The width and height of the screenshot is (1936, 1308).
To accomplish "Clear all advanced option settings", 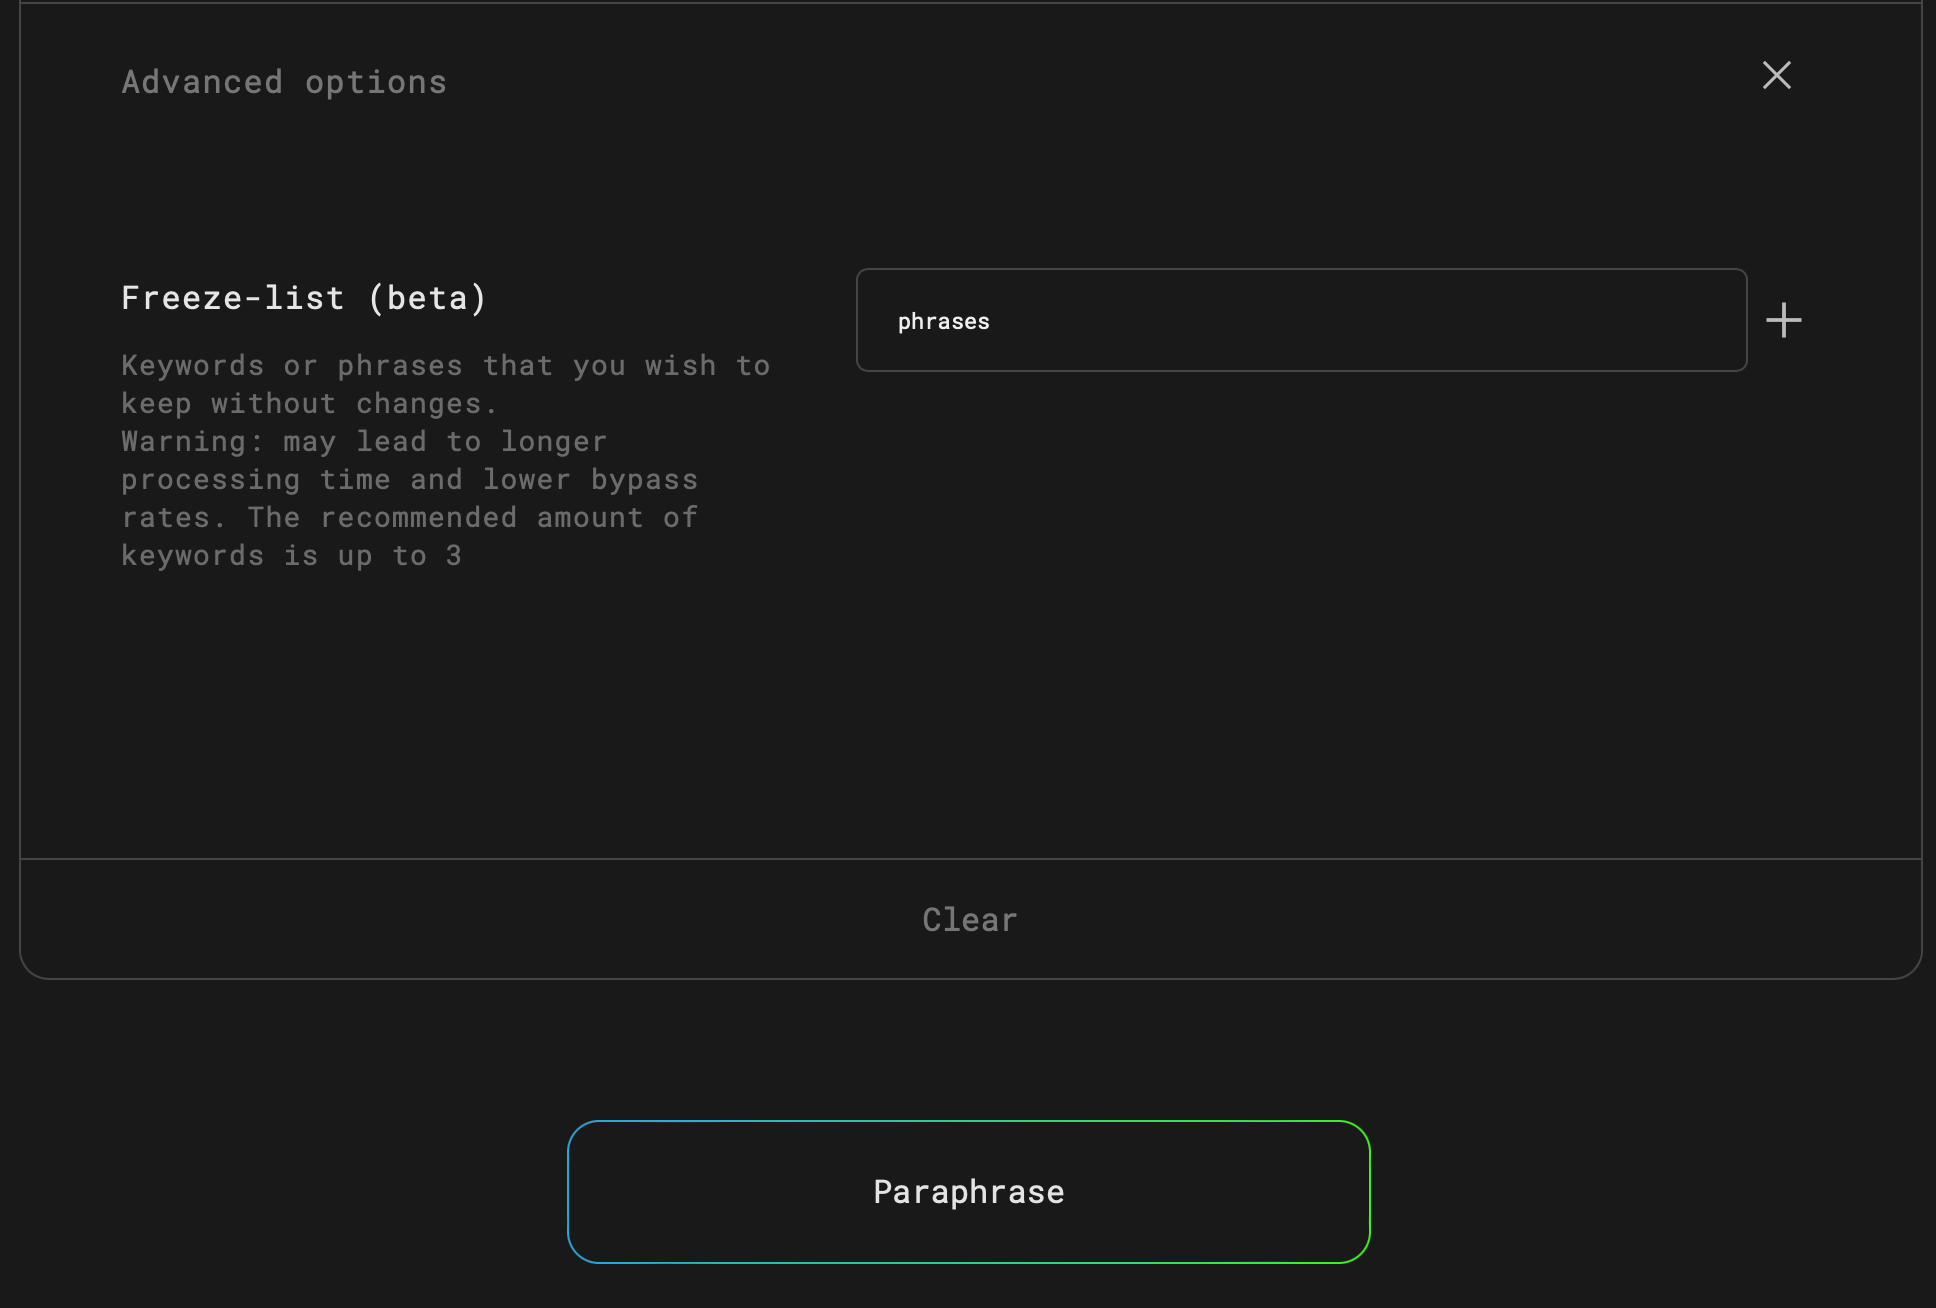I will [969, 920].
